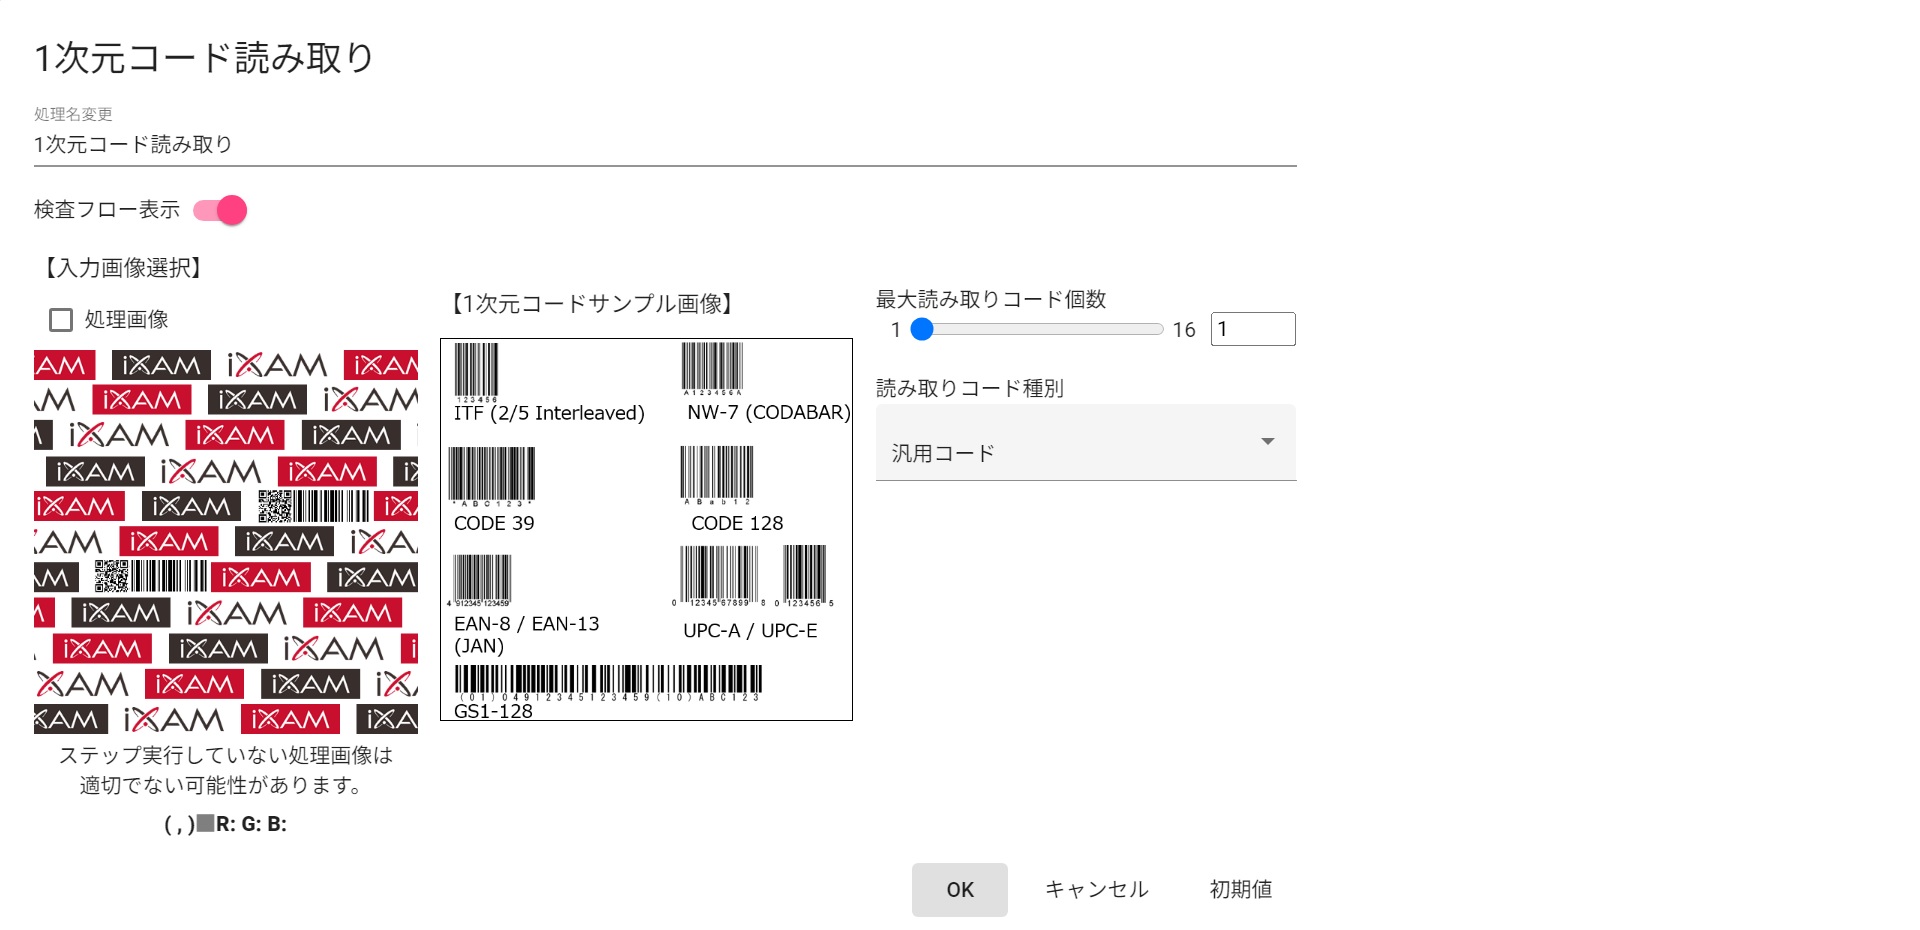Click the 処理名変更 text field
1920x930 pixels.
pos(665,145)
